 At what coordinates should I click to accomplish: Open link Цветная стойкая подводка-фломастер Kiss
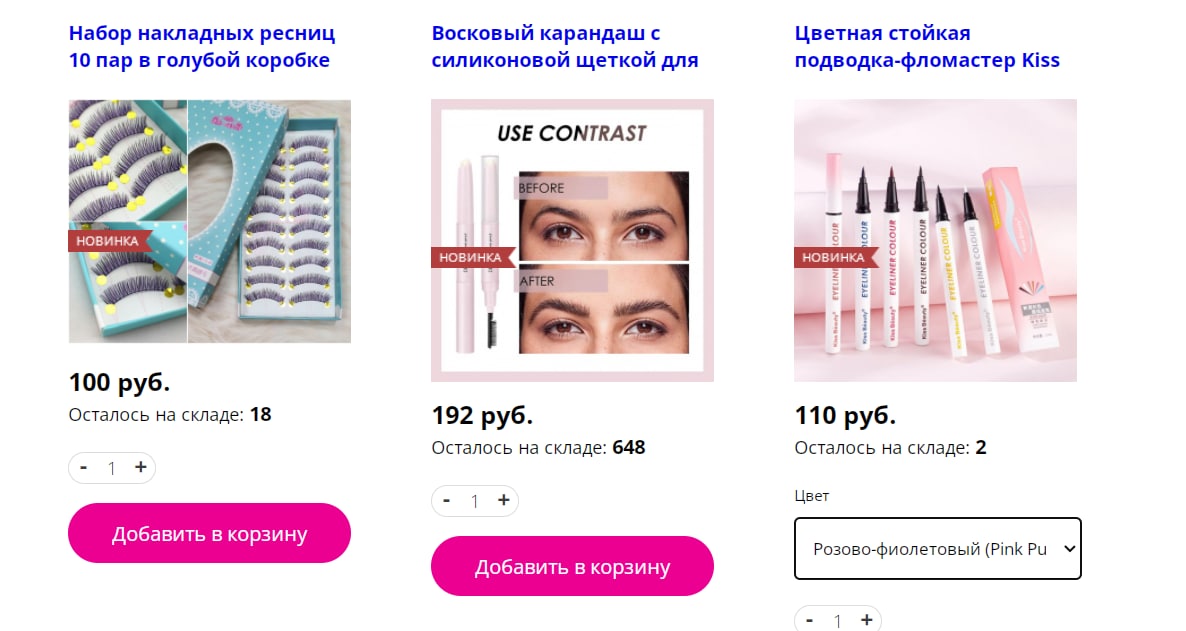pyautogui.click(x=927, y=47)
